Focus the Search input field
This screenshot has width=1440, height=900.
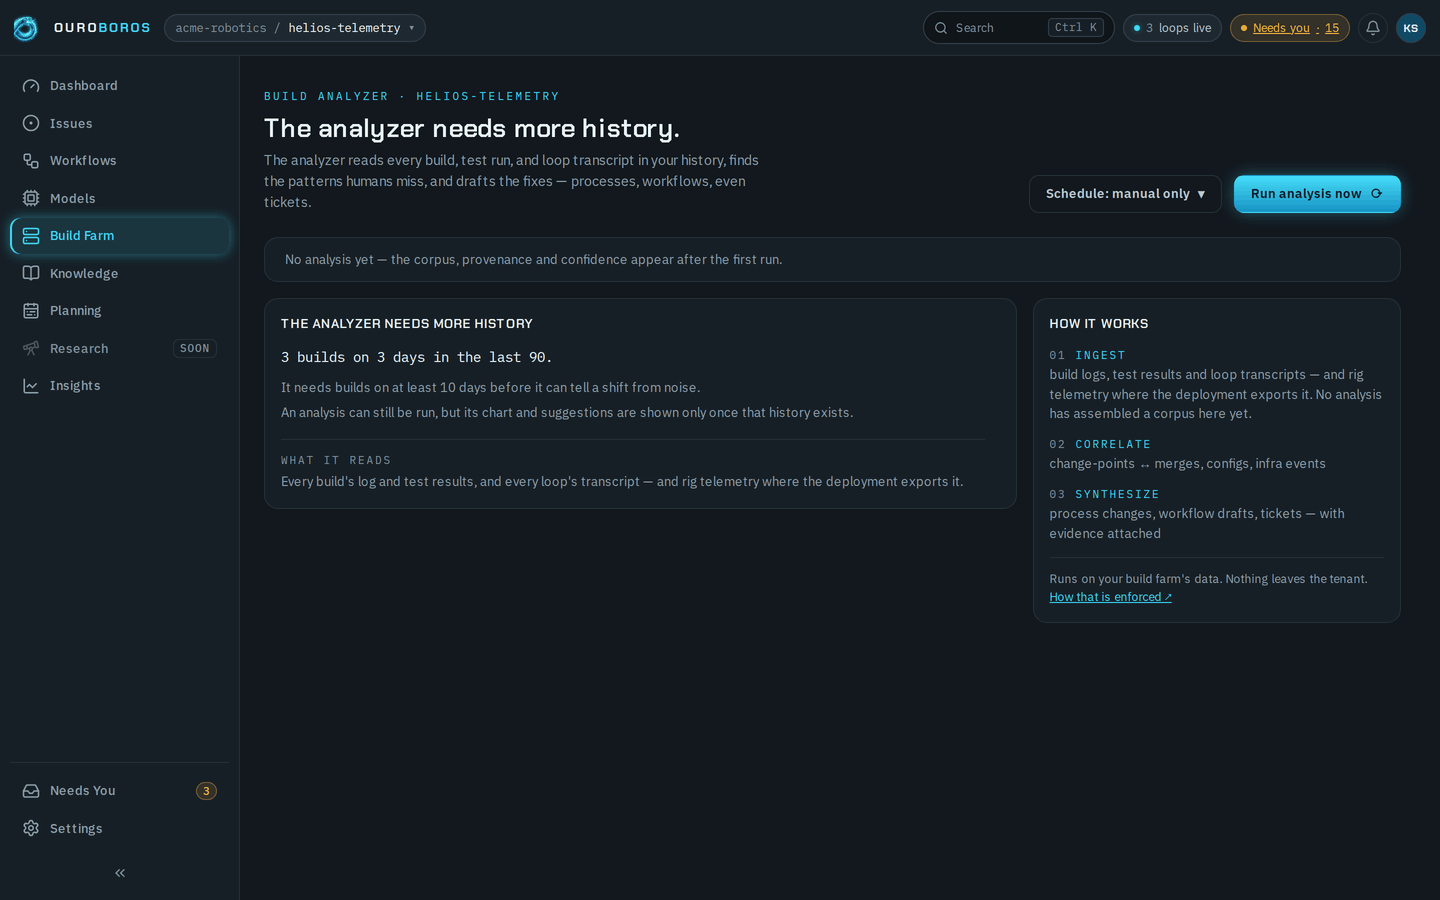[x=1018, y=28]
